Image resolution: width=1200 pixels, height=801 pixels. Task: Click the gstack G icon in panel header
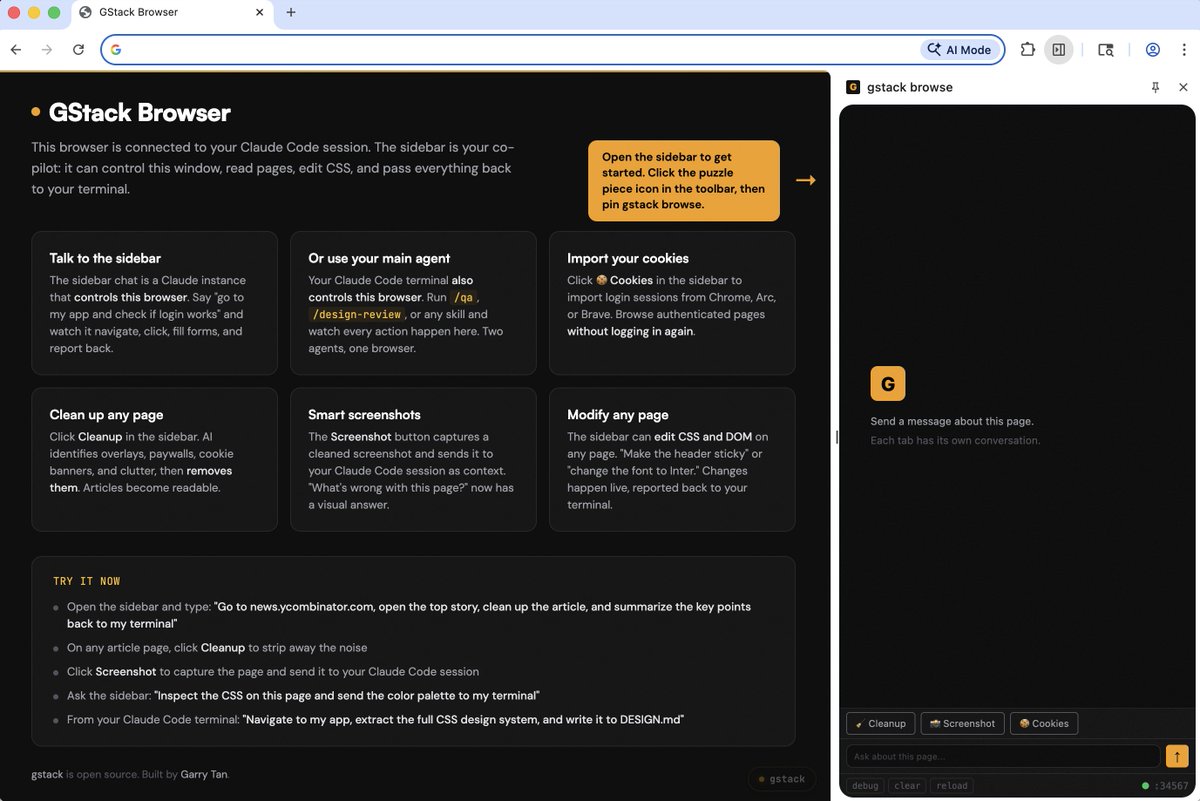click(x=853, y=87)
